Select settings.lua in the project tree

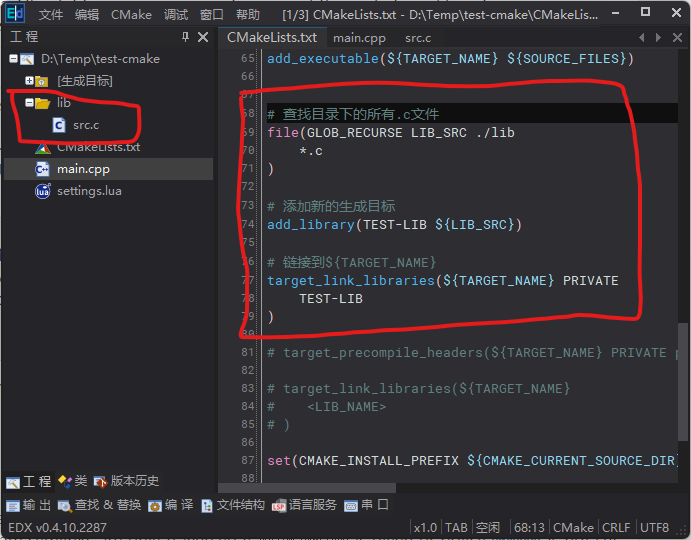point(89,191)
